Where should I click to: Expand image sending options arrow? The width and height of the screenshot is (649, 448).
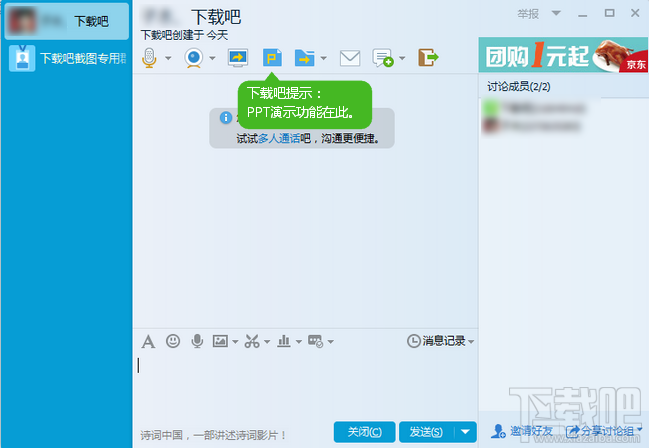click(x=235, y=342)
